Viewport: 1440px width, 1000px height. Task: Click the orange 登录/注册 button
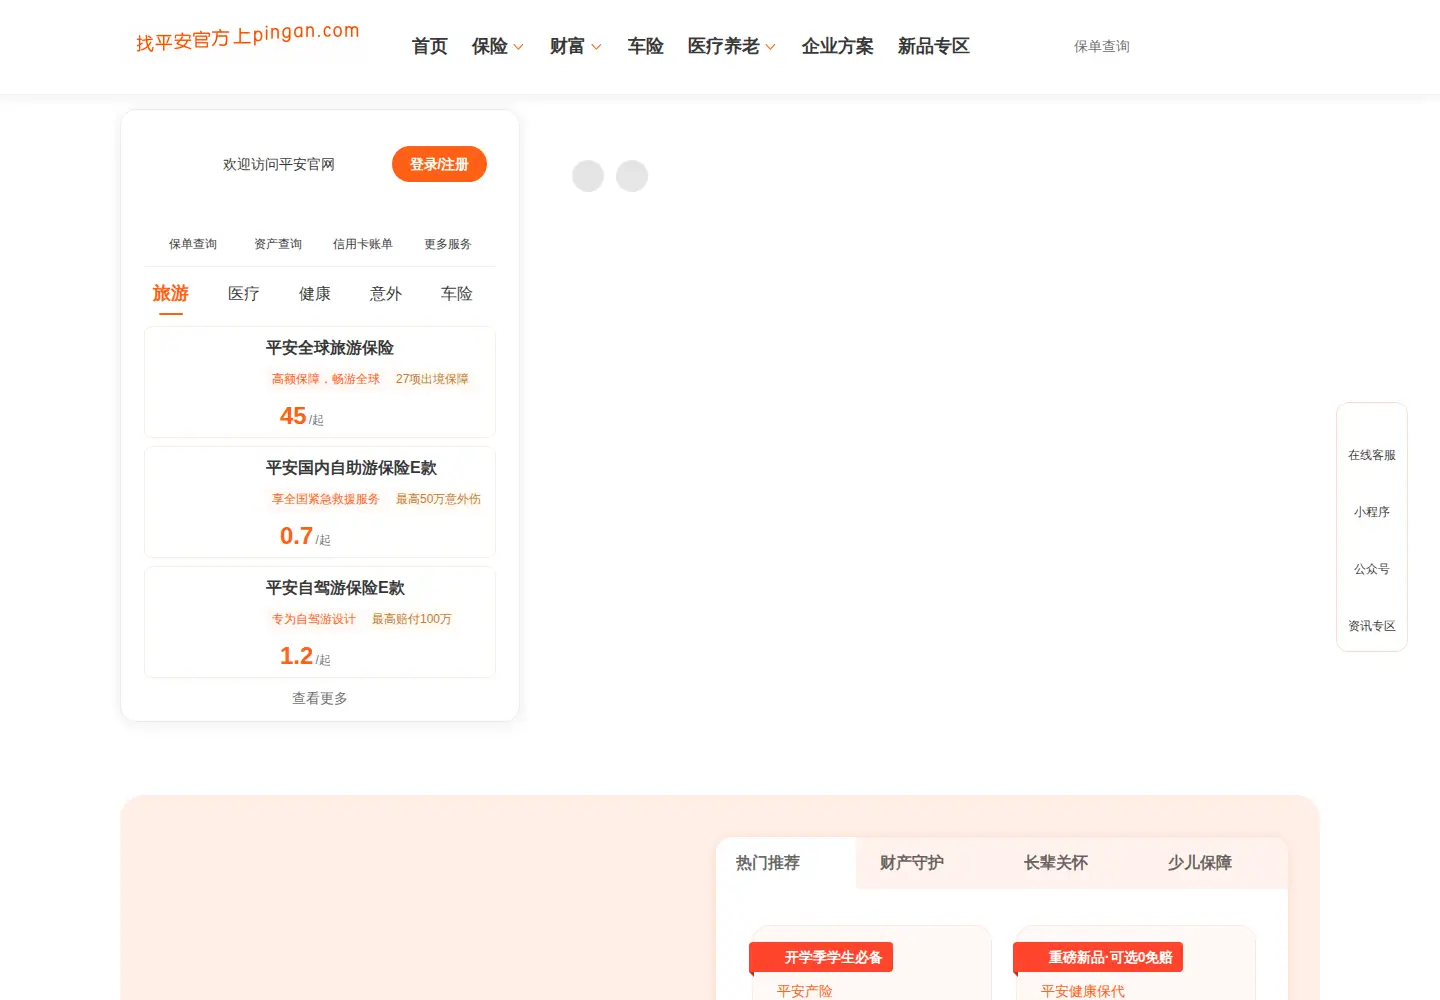tap(439, 164)
